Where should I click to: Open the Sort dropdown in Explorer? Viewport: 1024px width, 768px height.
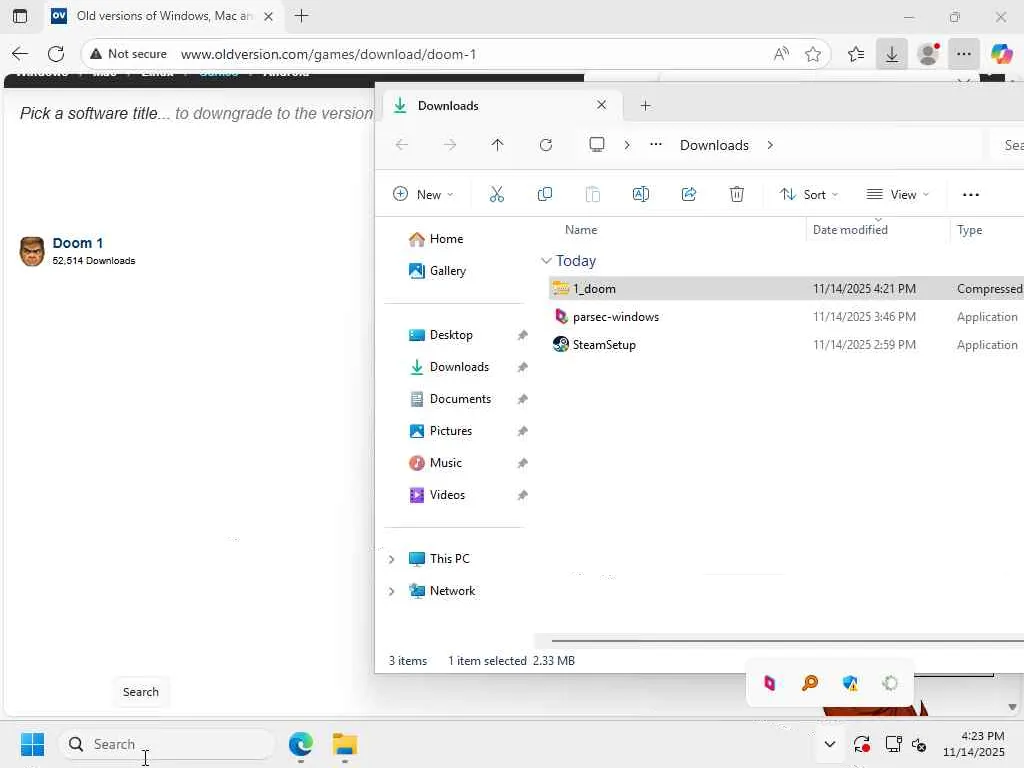click(x=808, y=195)
